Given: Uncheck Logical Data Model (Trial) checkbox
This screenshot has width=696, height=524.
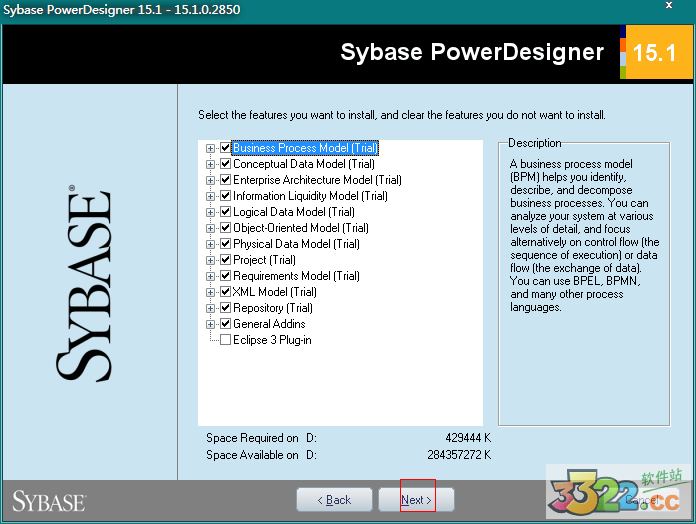Looking at the screenshot, I should point(225,212).
